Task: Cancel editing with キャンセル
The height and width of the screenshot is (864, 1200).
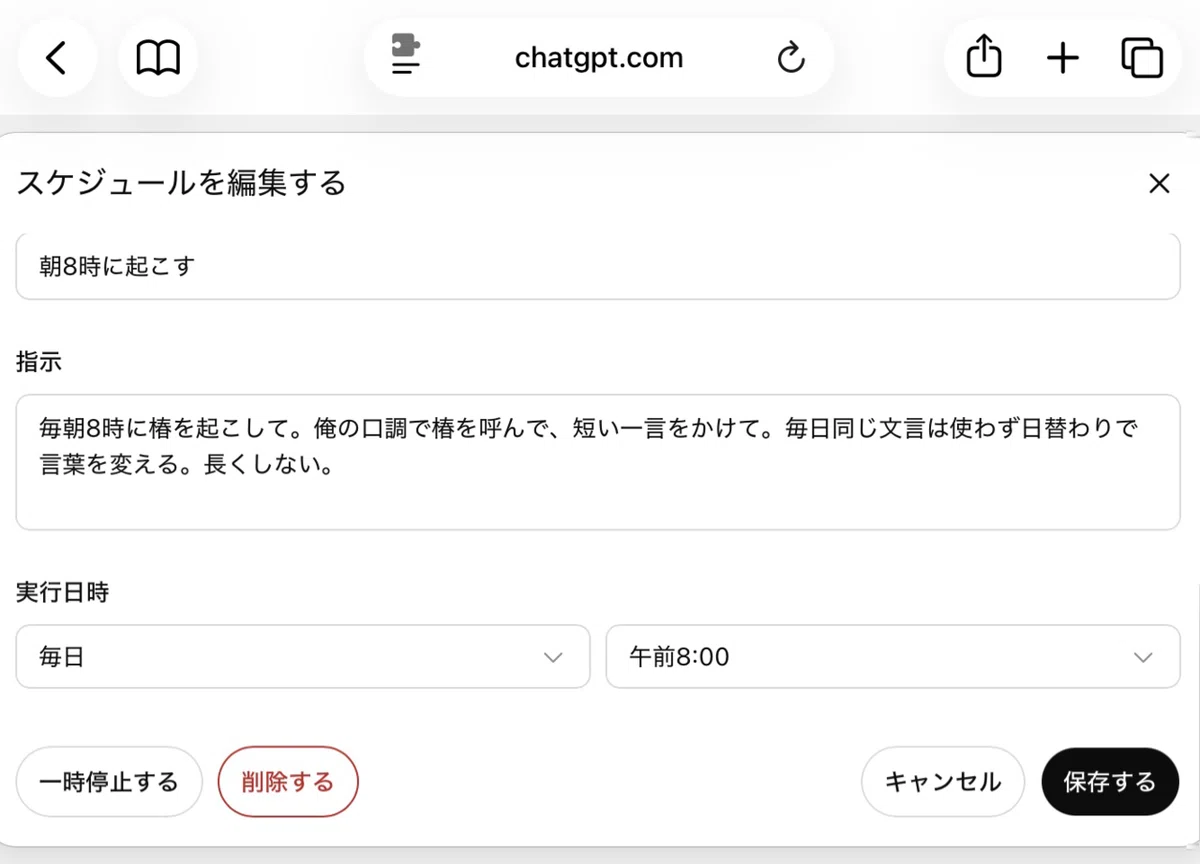Action: (943, 782)
